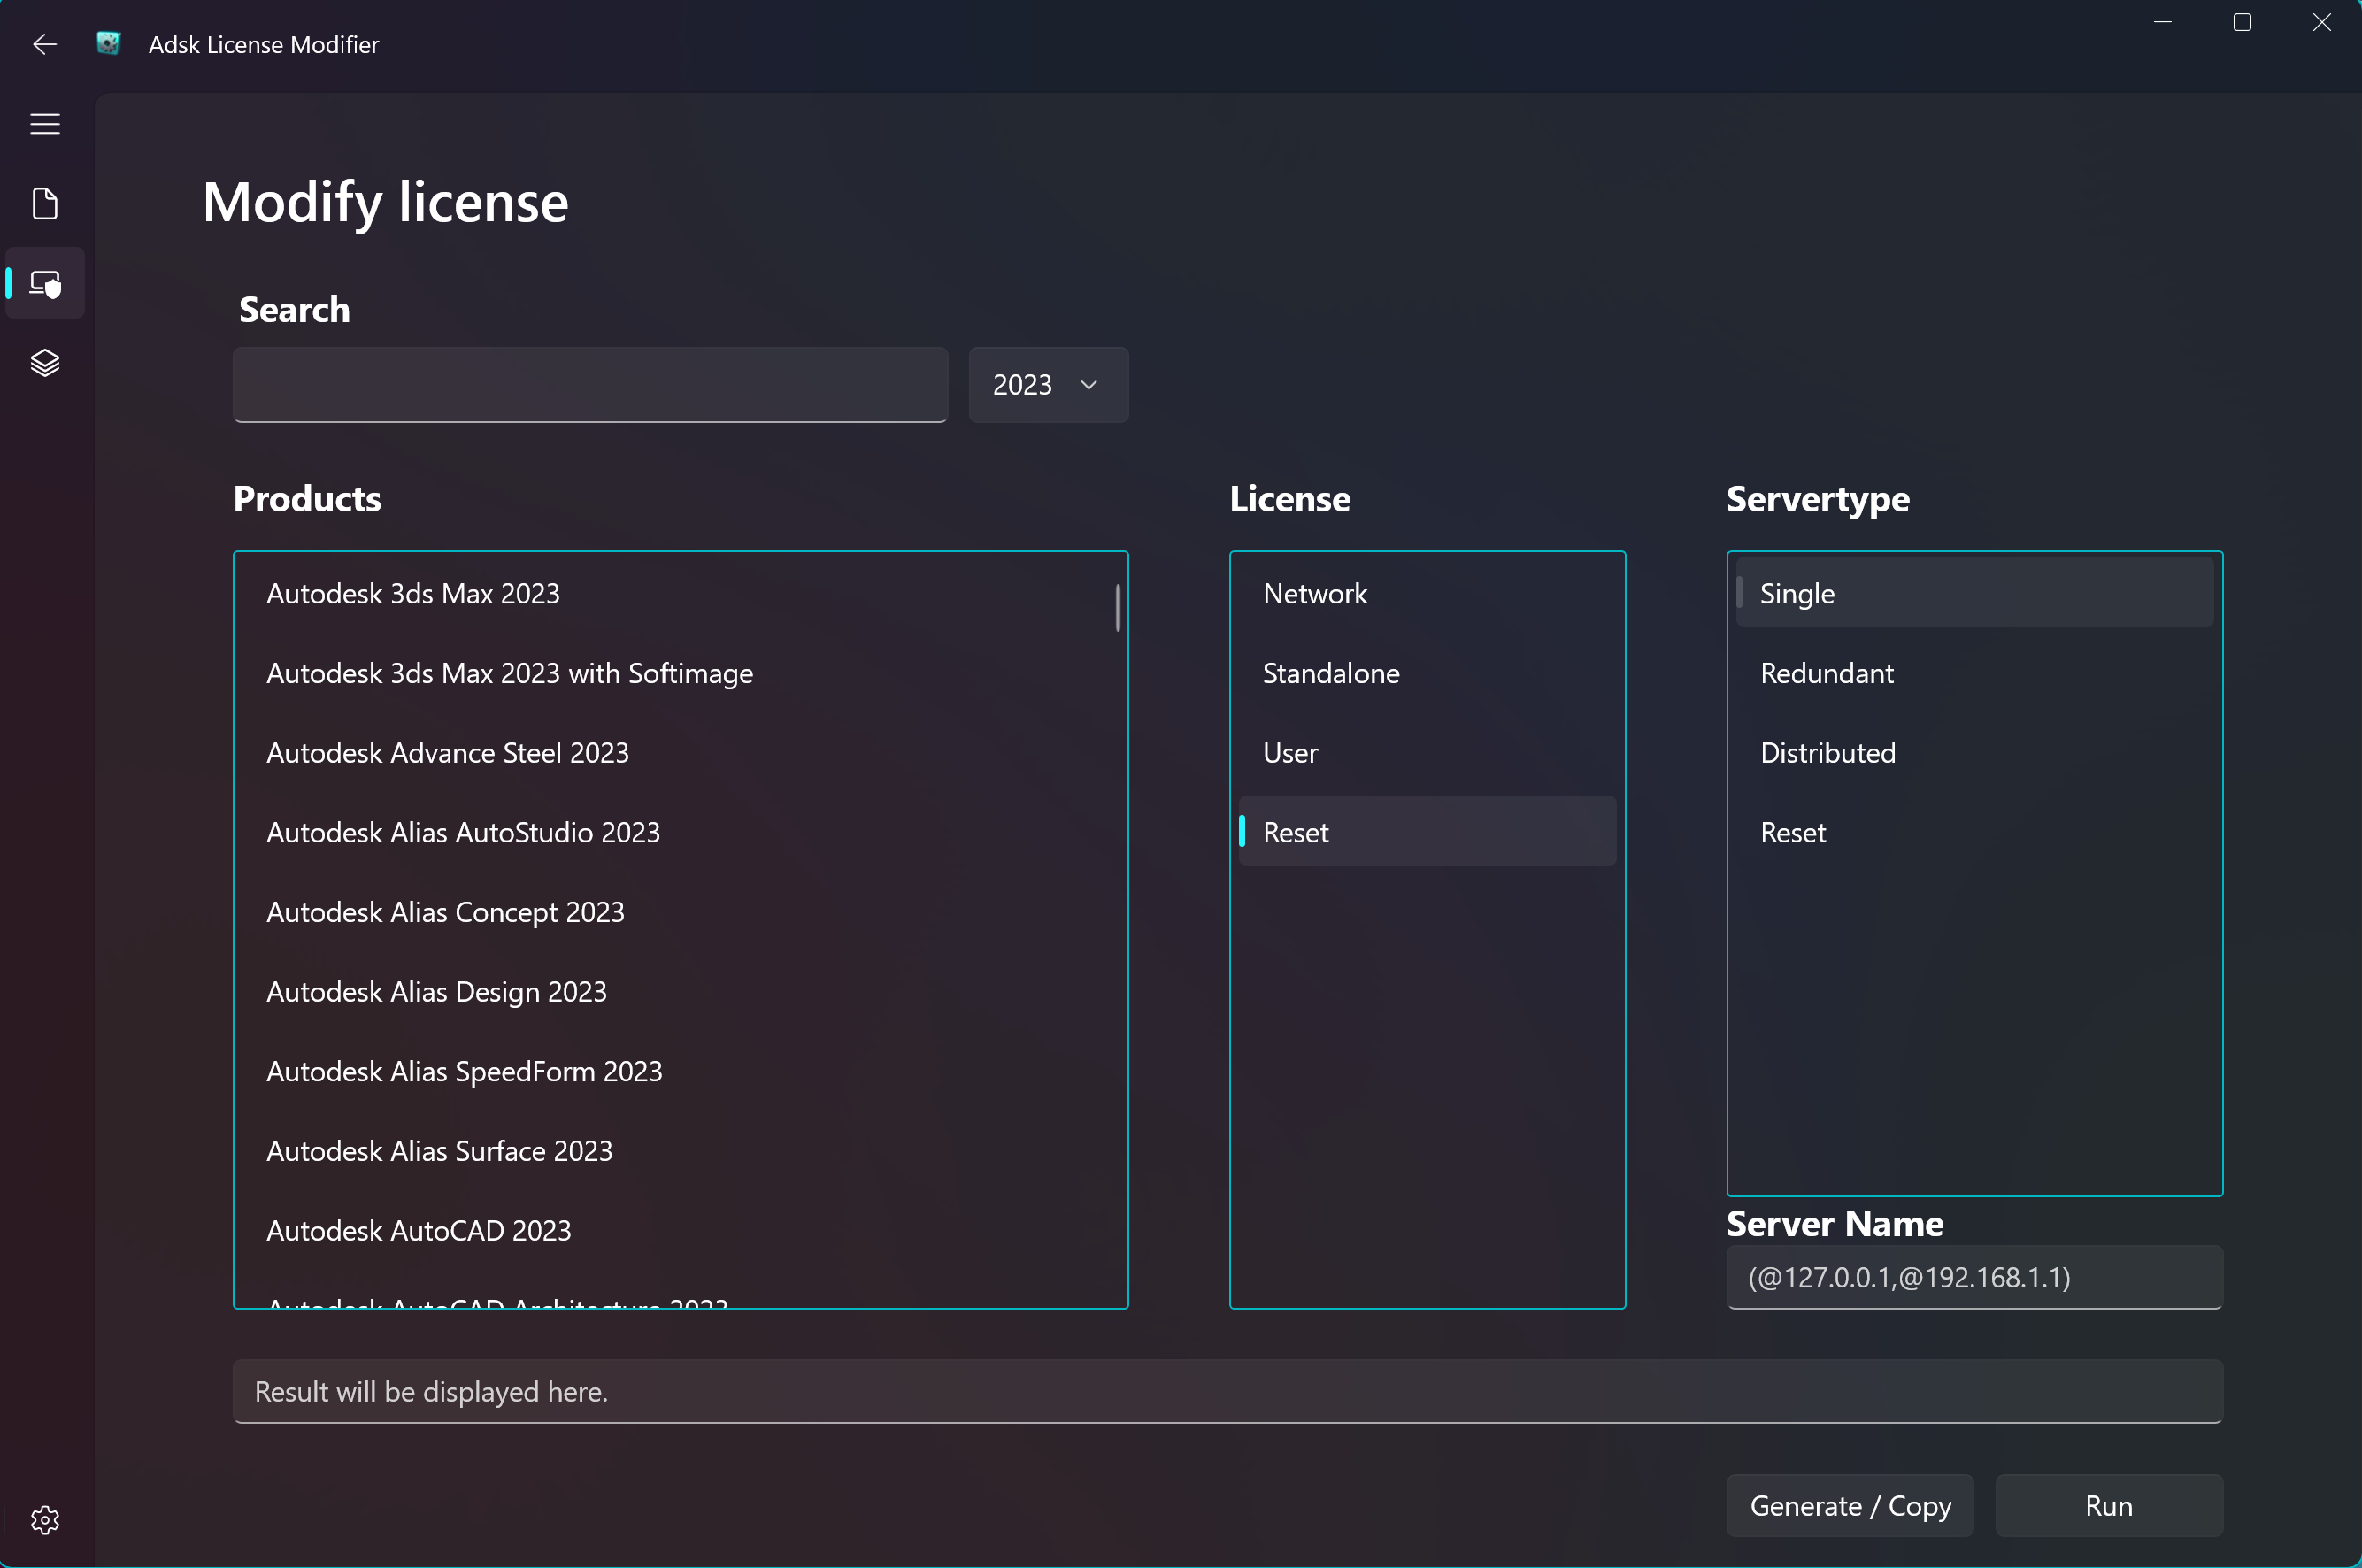Image resolution: width=2362 pixels, height=1568 pixels.
Task: Click the navigation back arrow icon
Action: (x=43, y=42)
